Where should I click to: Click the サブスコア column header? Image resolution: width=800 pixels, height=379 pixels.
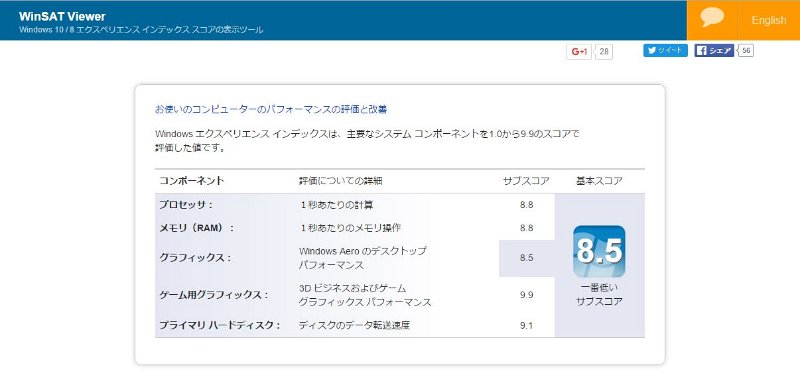pyautogui.click(x=526, y=181)
